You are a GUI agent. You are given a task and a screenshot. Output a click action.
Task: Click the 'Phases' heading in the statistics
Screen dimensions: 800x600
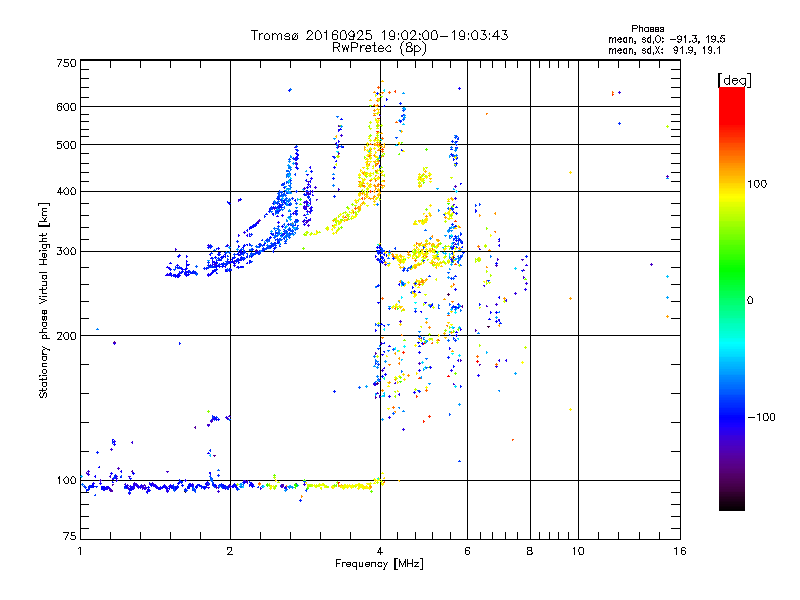click(x=647, y=29)
